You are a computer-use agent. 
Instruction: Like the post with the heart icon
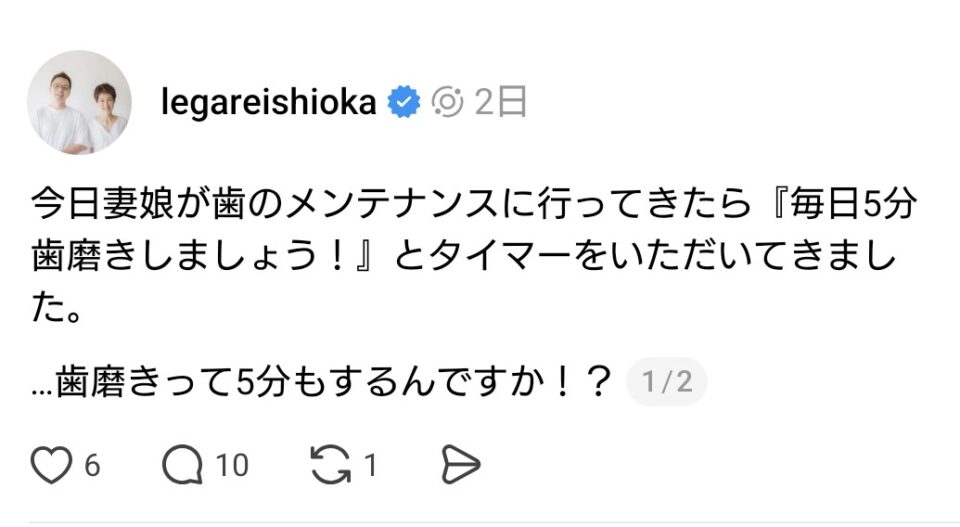pyautogui.click(x=52, y=465)
